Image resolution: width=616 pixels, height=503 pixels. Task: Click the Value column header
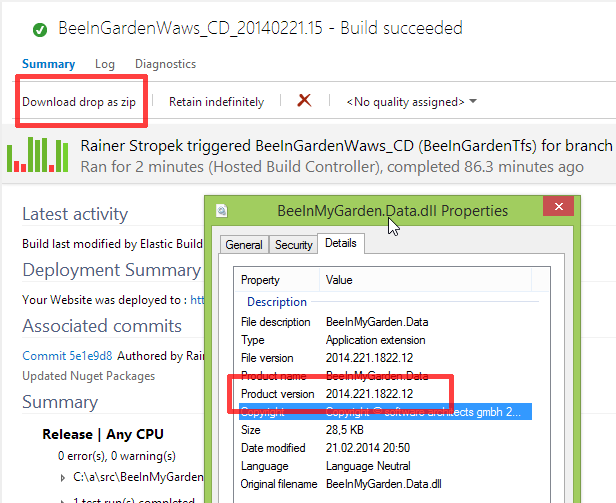pos(425,280)
